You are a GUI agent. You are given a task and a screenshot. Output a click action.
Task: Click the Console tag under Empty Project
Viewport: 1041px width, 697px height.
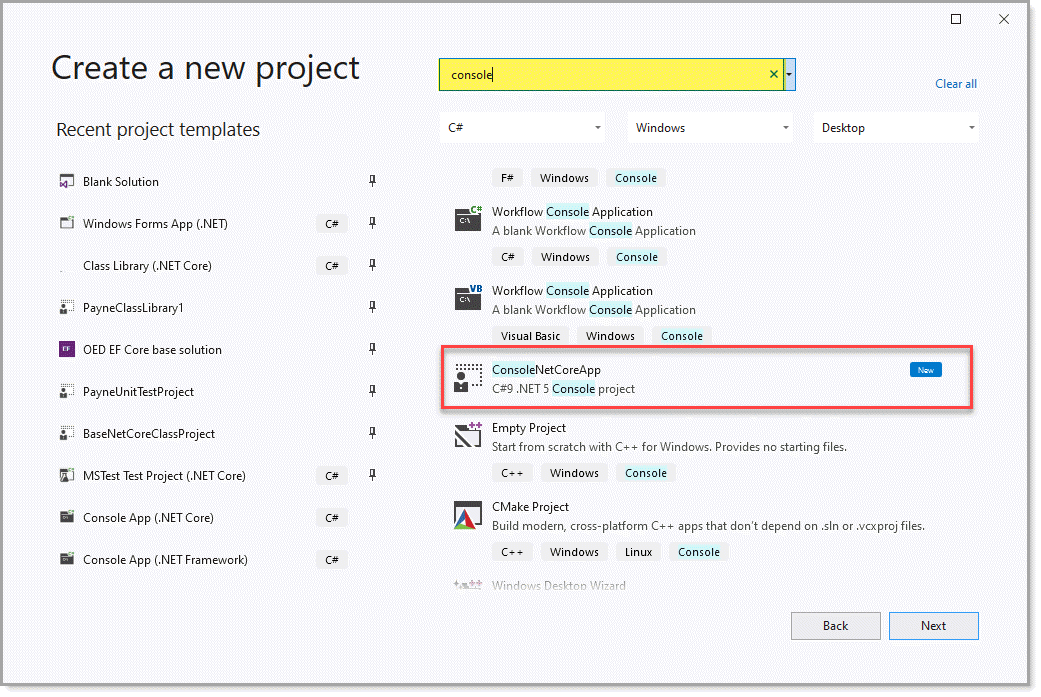[x=645, y=473]
